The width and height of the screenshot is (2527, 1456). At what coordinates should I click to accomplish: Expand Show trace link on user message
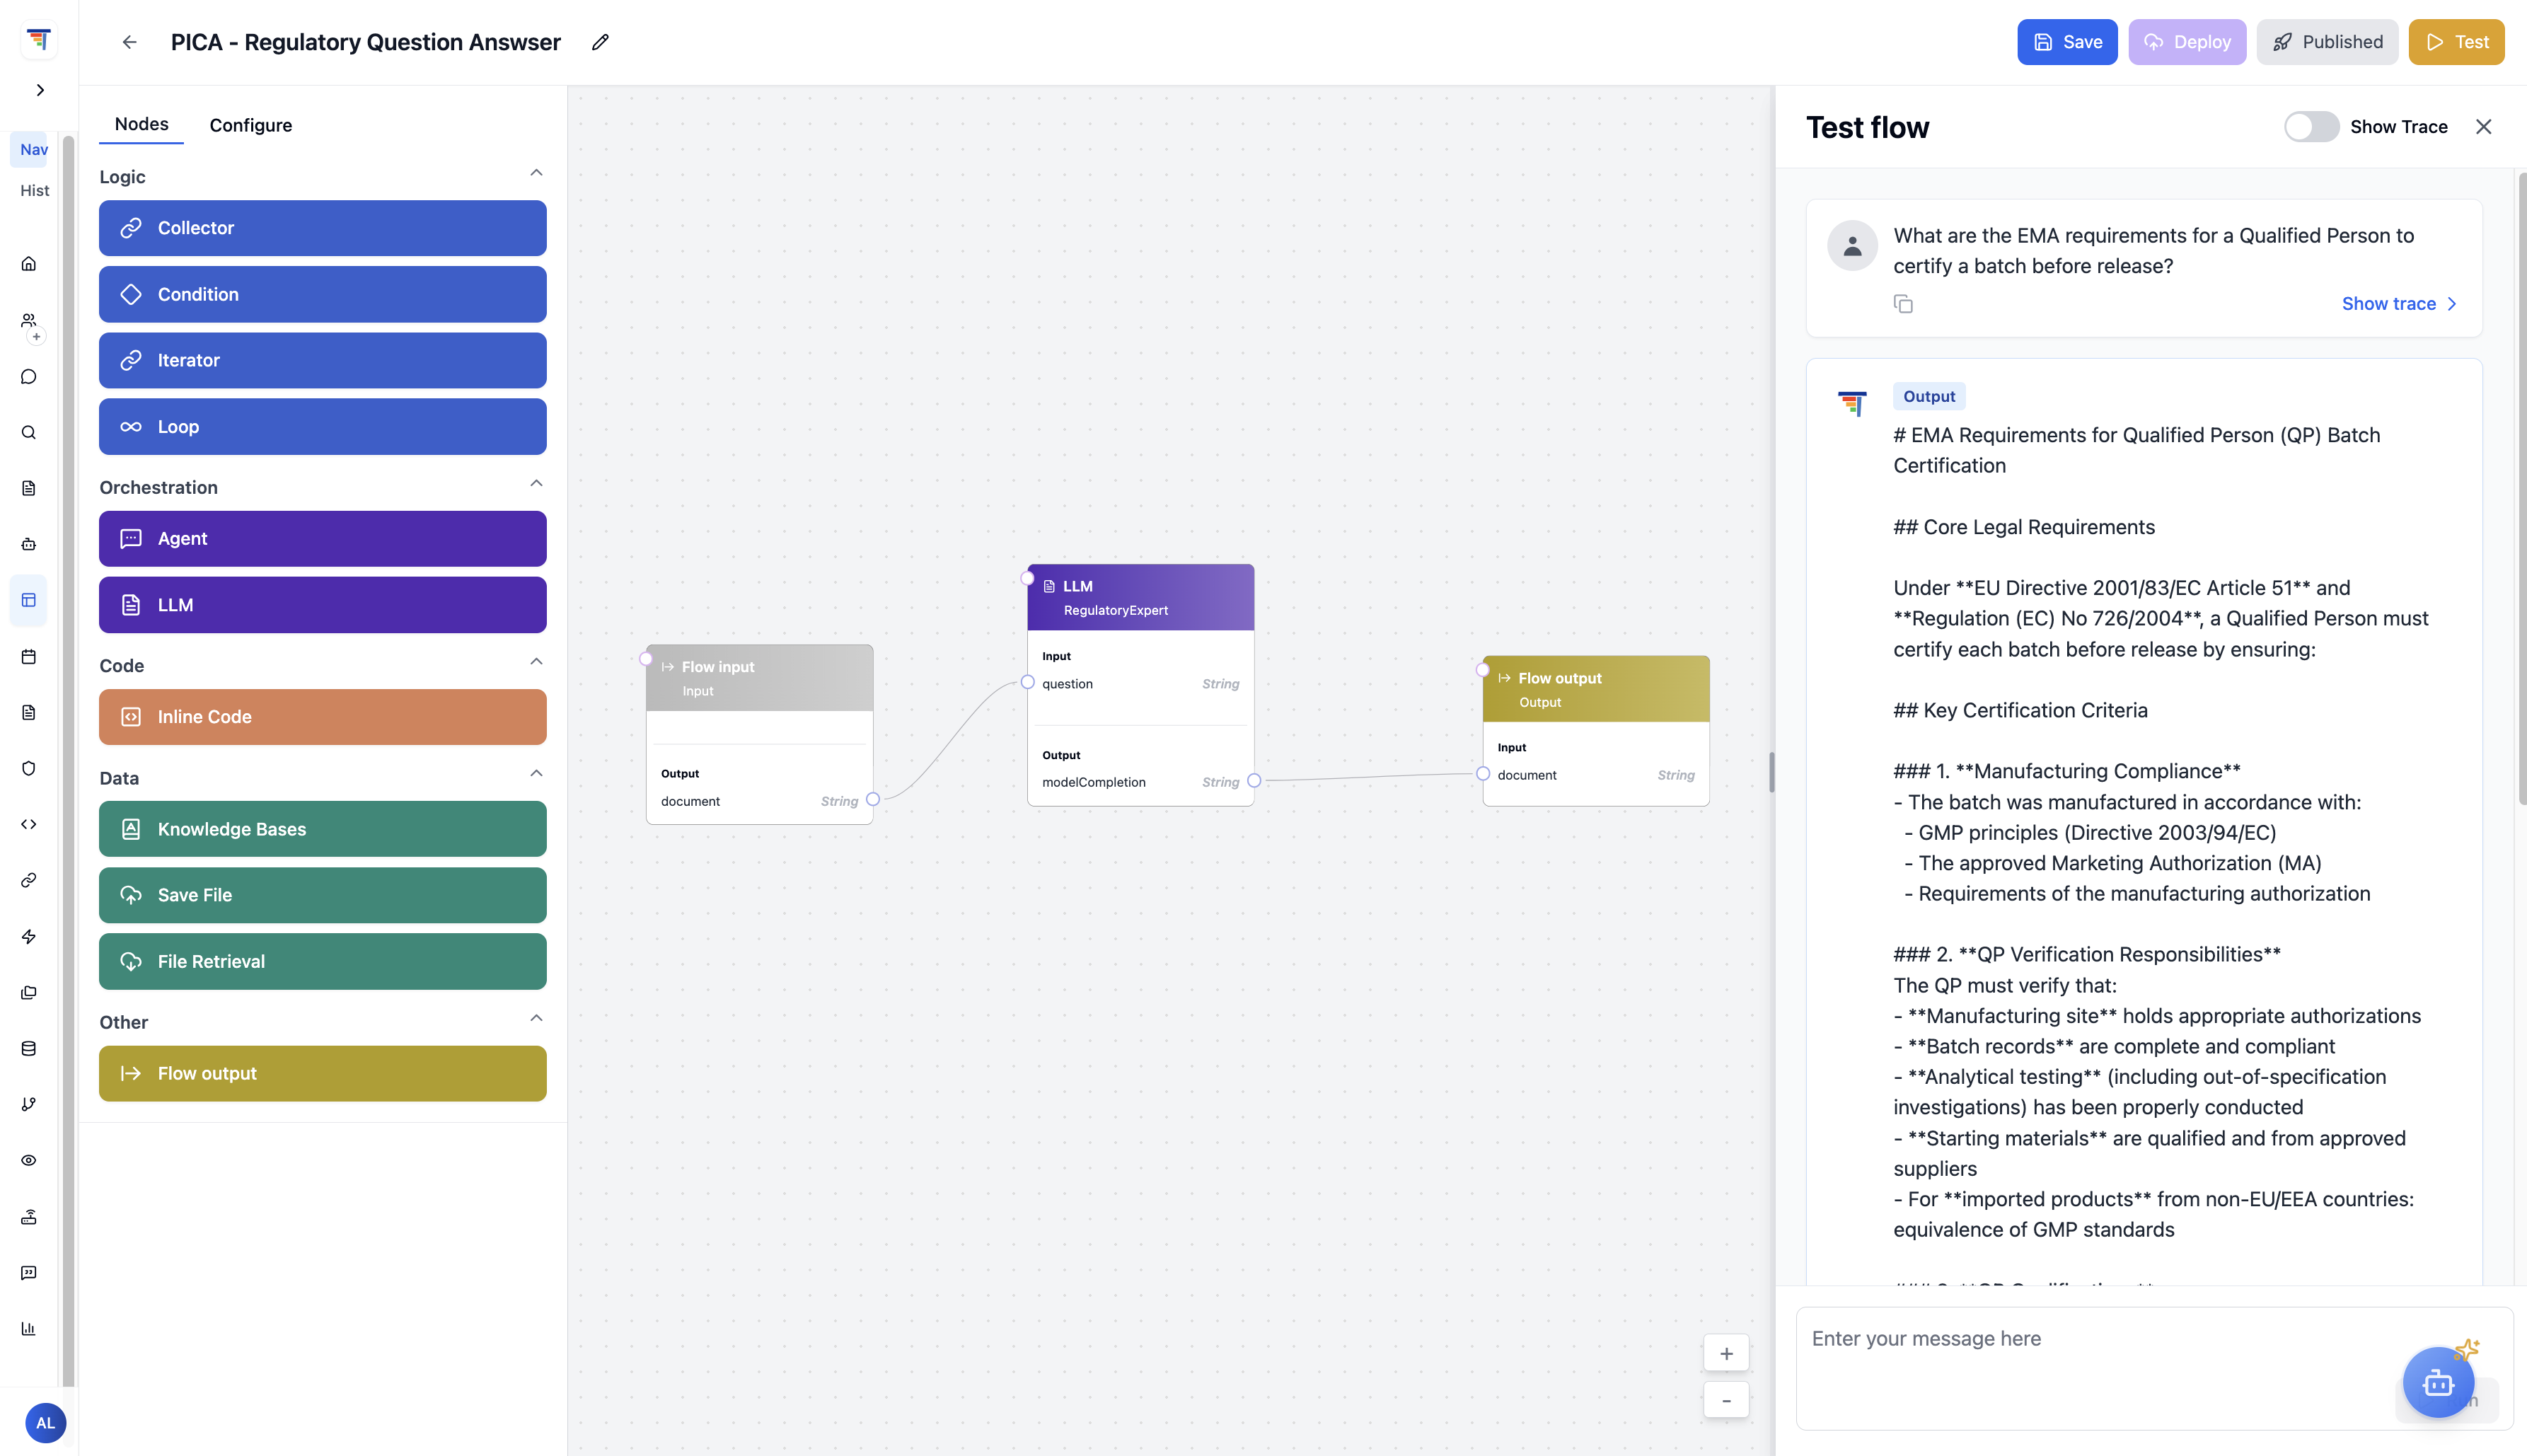(2399, 304)
